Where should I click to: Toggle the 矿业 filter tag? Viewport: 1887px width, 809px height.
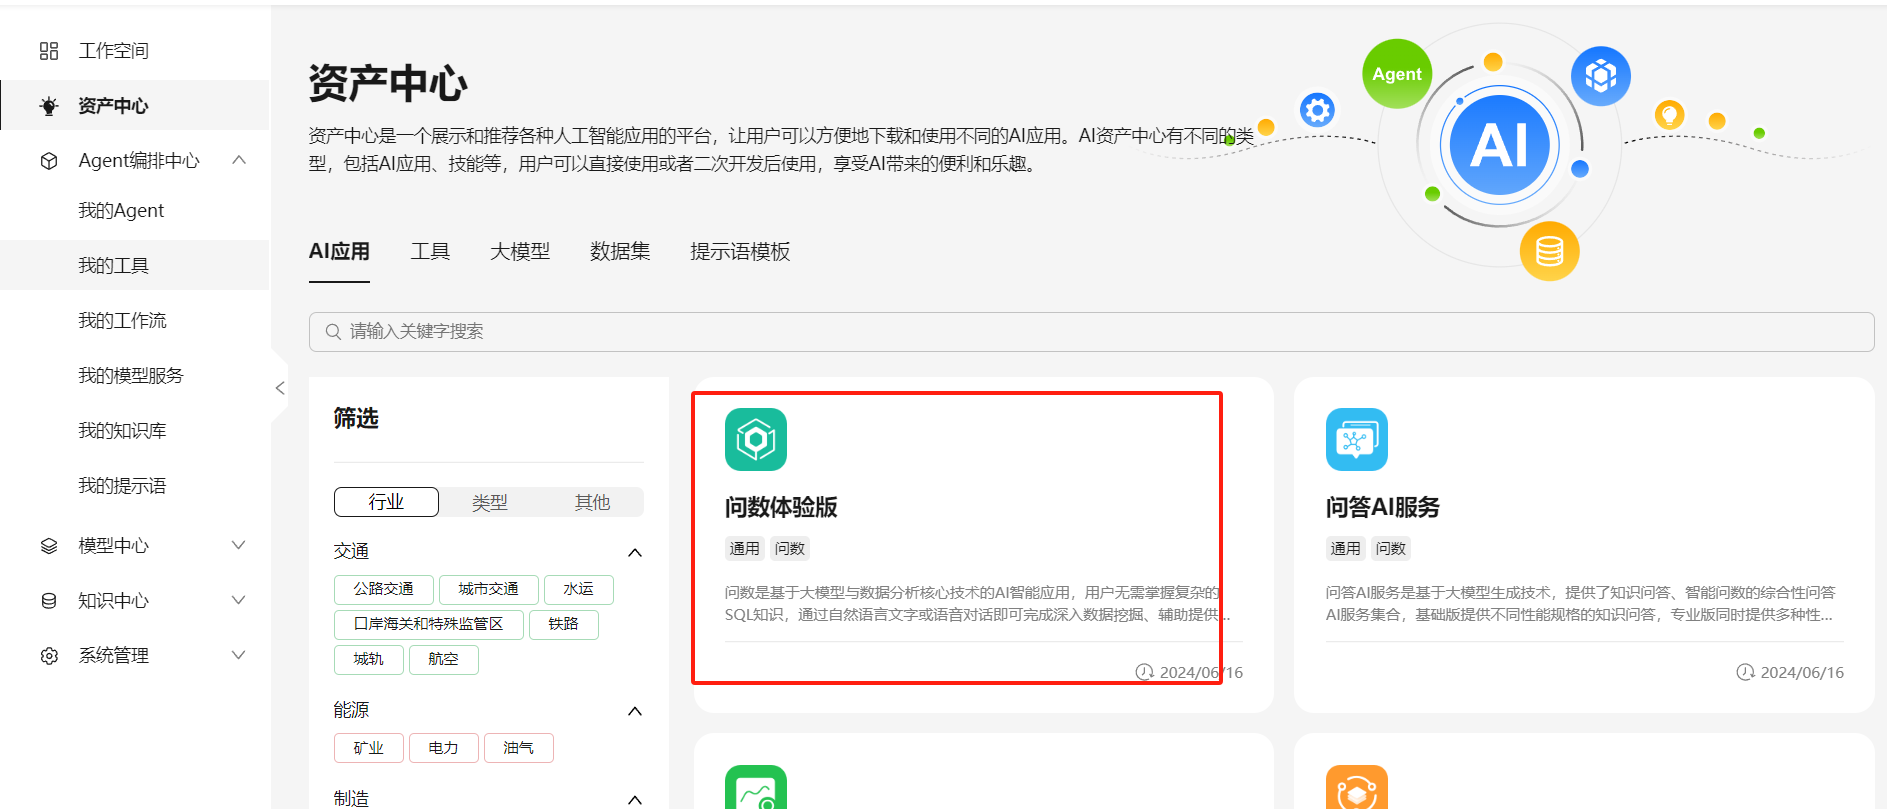tap(369, 748)
